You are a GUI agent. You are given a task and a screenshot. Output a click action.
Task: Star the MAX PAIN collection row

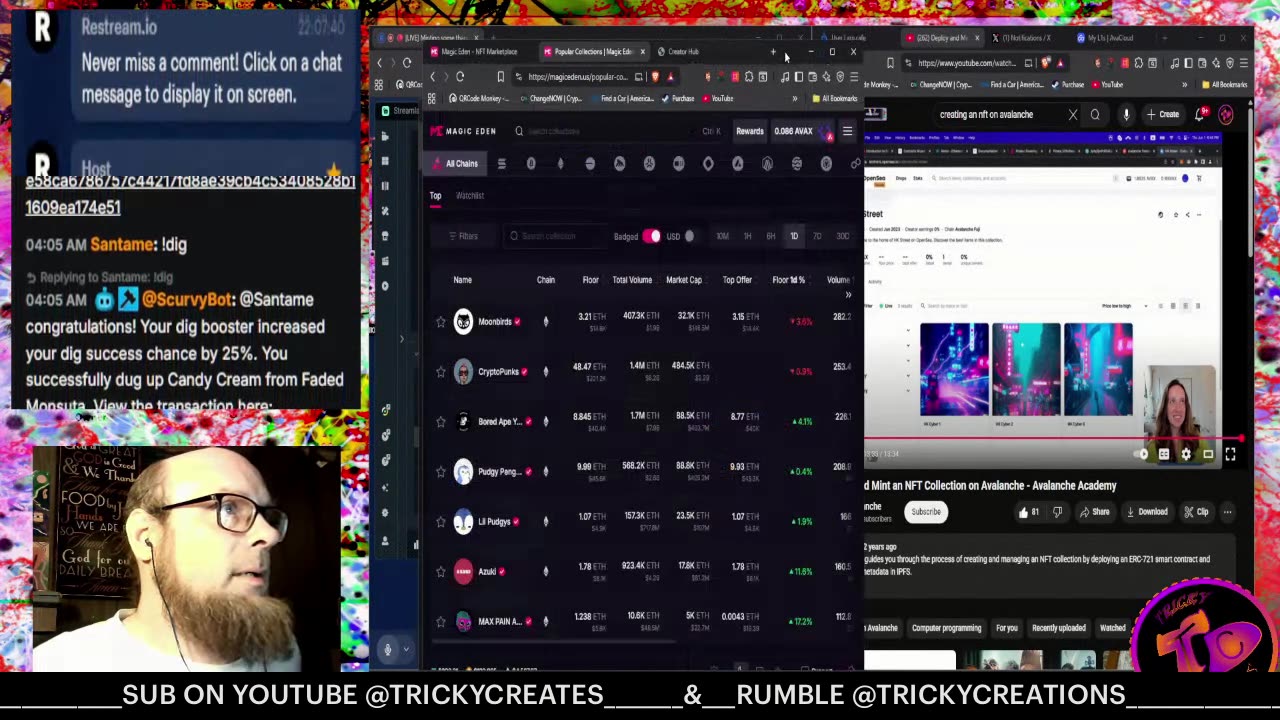click(x=441, y=622)
